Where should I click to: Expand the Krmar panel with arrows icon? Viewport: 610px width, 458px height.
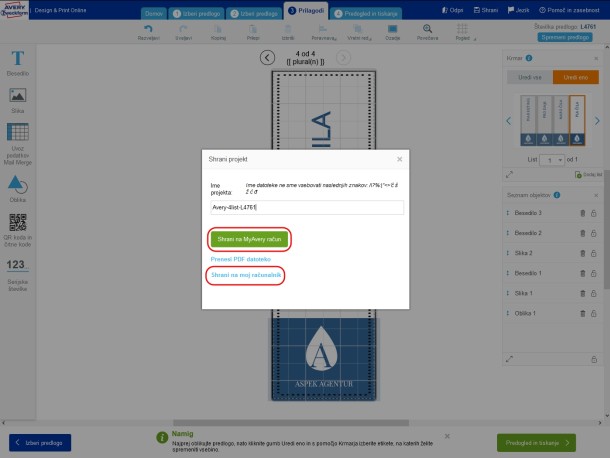pyautogui.click(x=509, y=175)
